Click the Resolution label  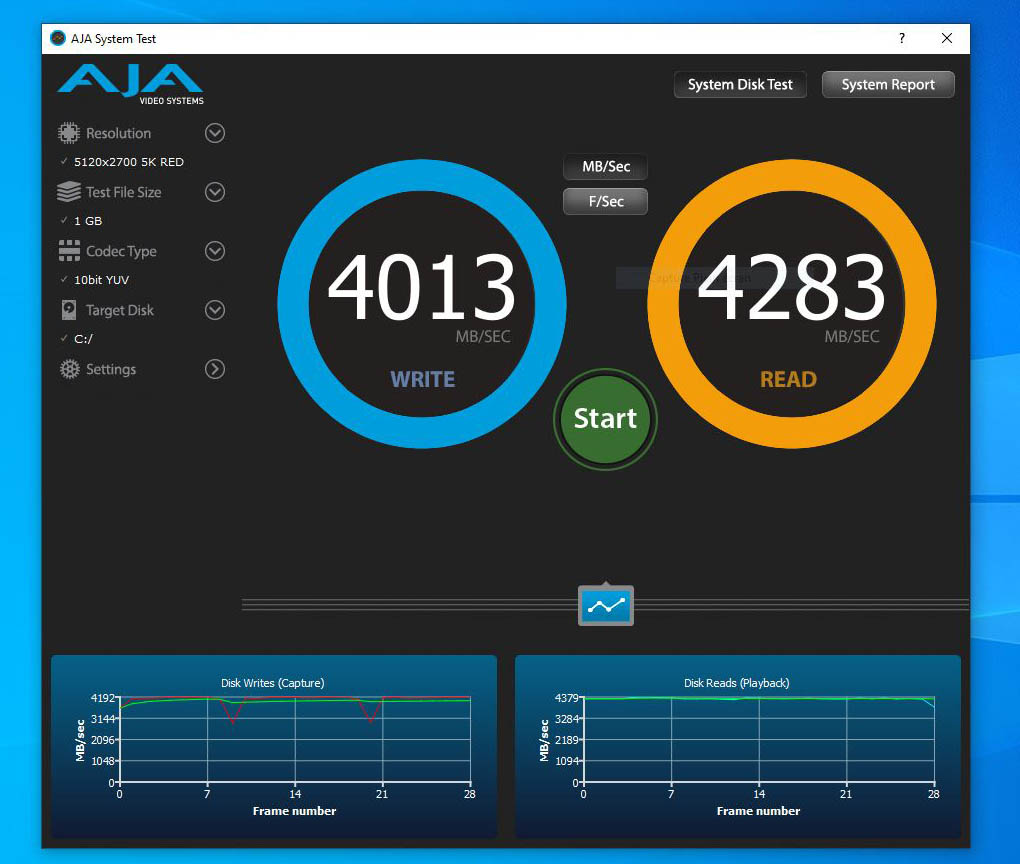pyautogui.click(x=118, y=133)
